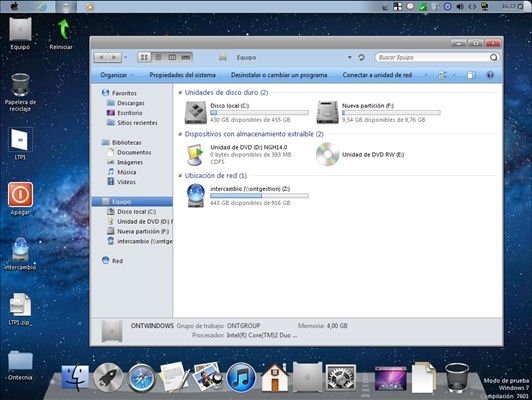
Task: Click the Apple logo in menu bar
Action: click(14, 6)
